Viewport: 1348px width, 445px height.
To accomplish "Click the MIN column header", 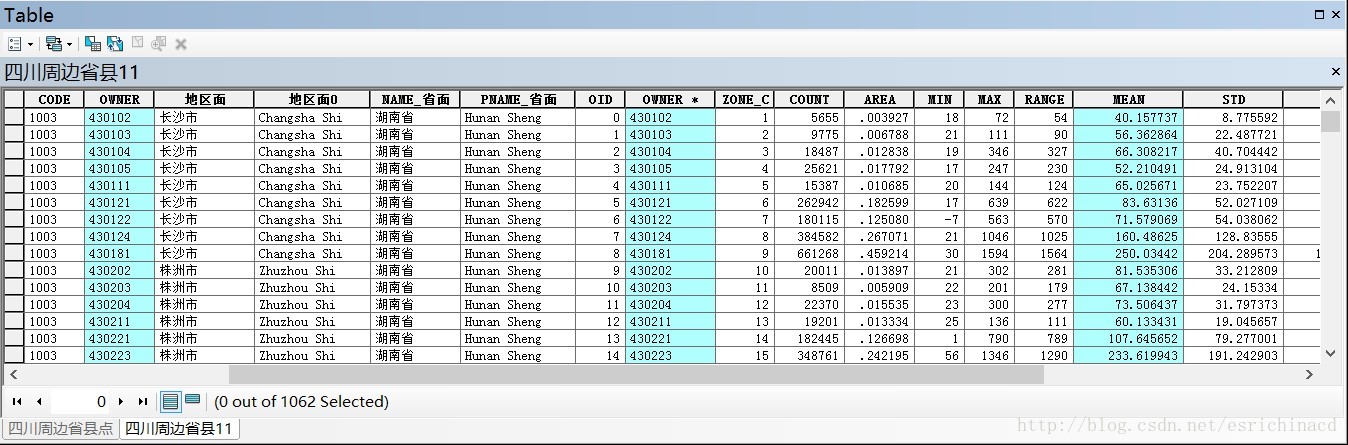I will coord(939,100).
